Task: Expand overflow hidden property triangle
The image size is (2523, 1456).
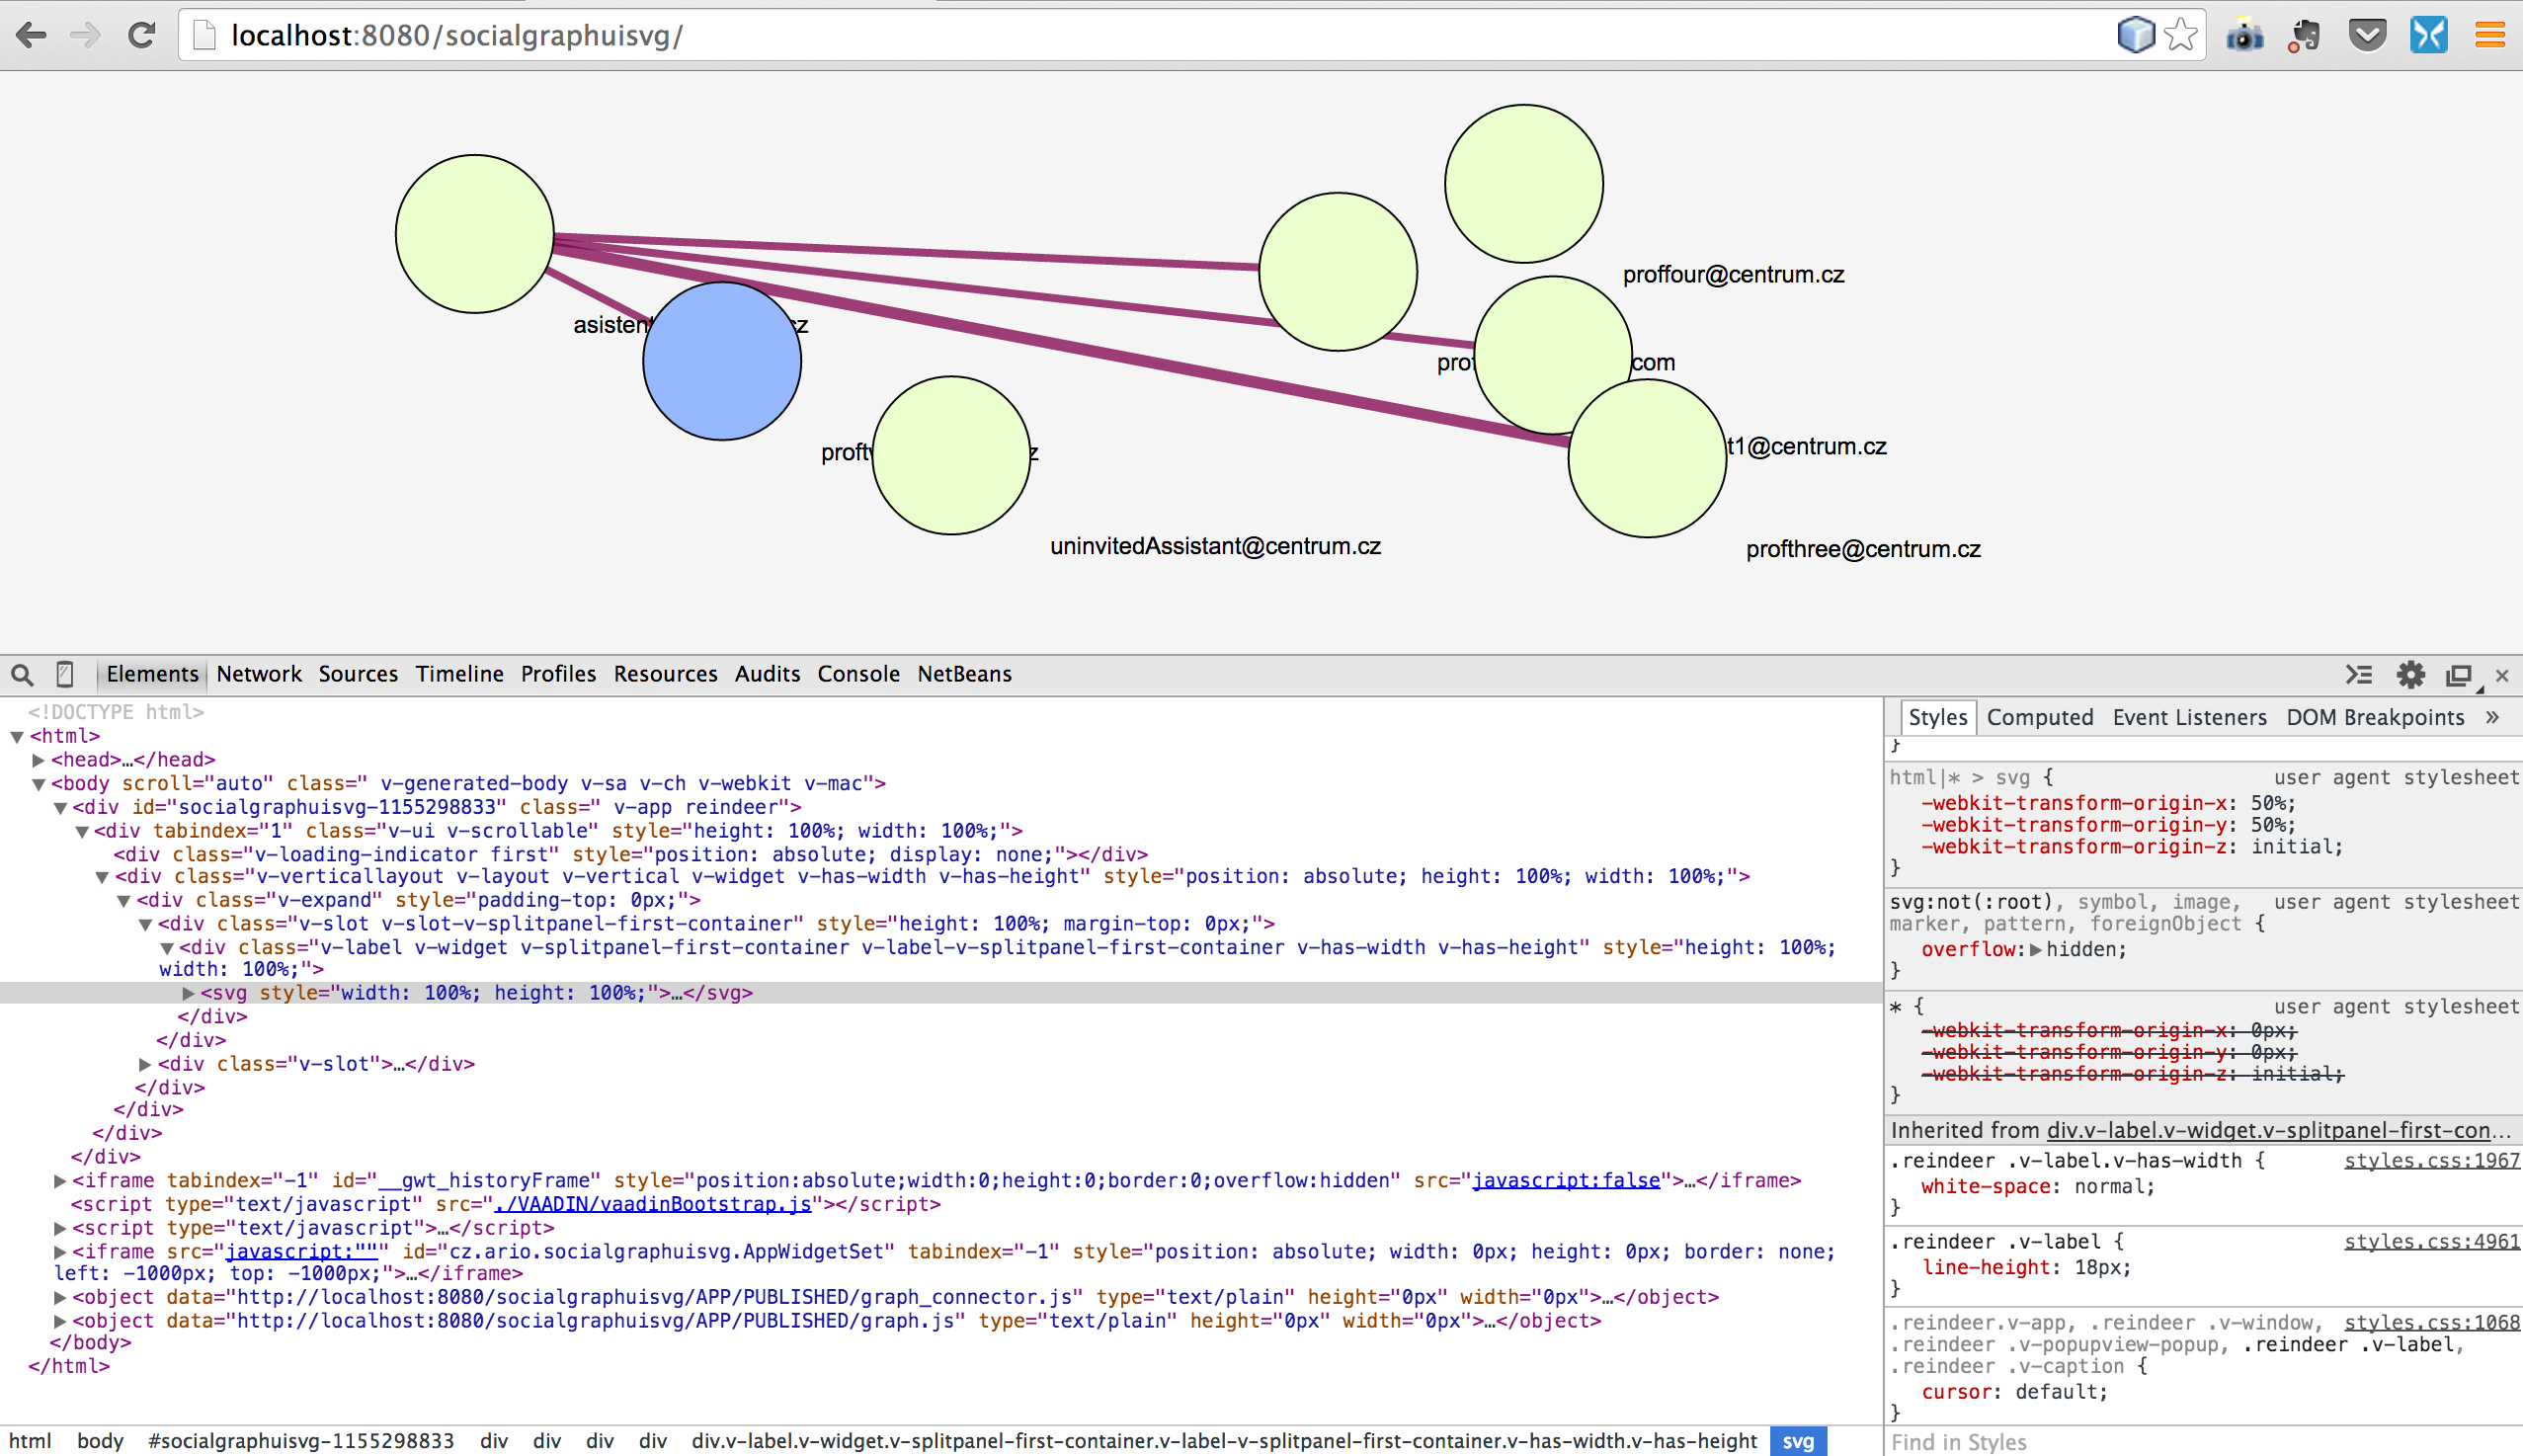Action: pyautogui.click(x=2034, y=950)
